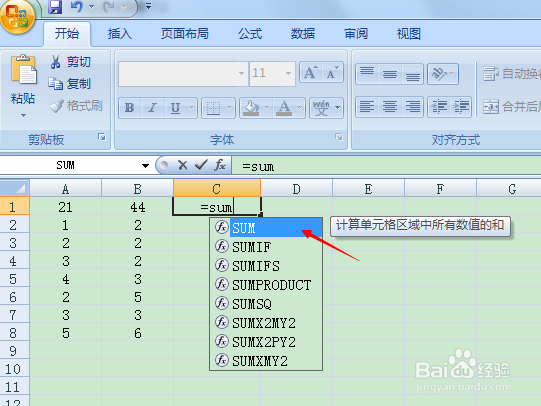Image resolution: width=541 pixels, height=406 pixels.
Task: Select all cells corner button
Action: pyautogui.click(x=14, y=188)
